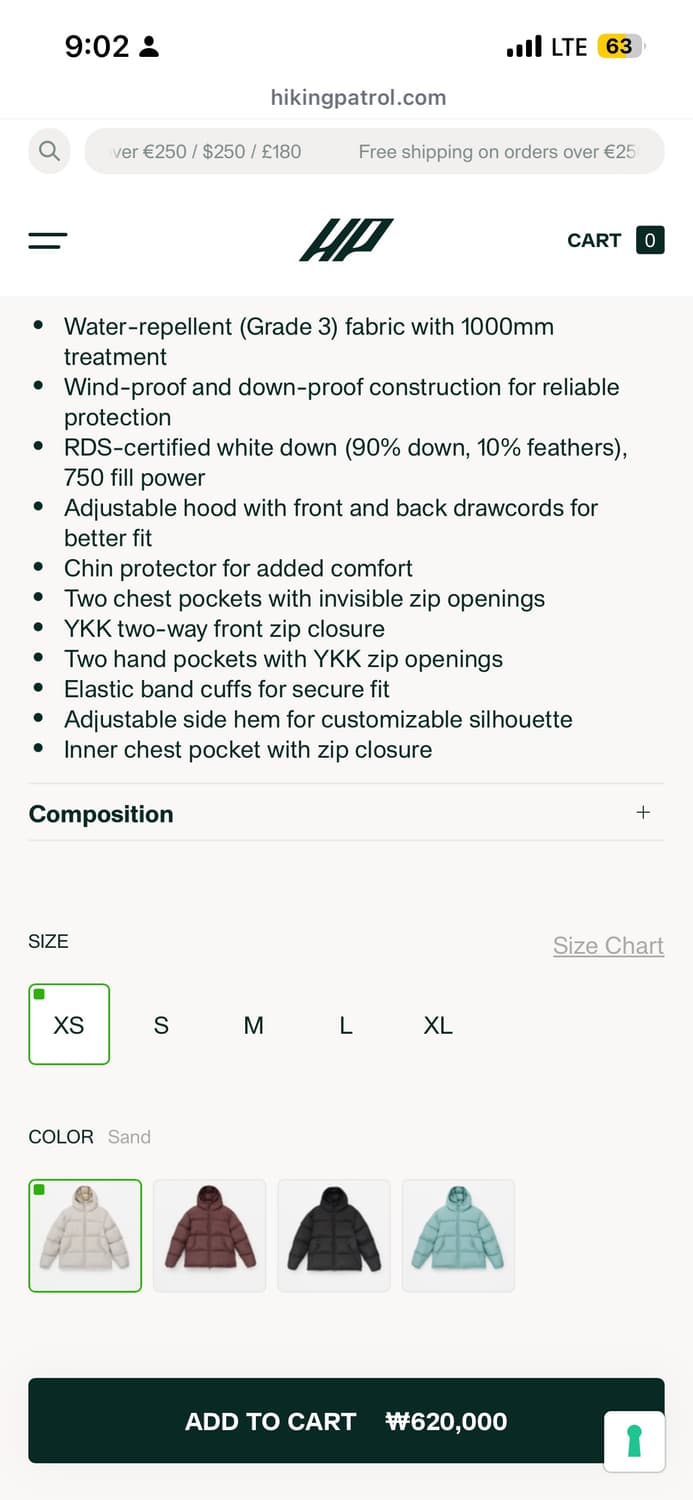Tap the HP logo
Screen dimensions: 693x1500
(346, 240)
